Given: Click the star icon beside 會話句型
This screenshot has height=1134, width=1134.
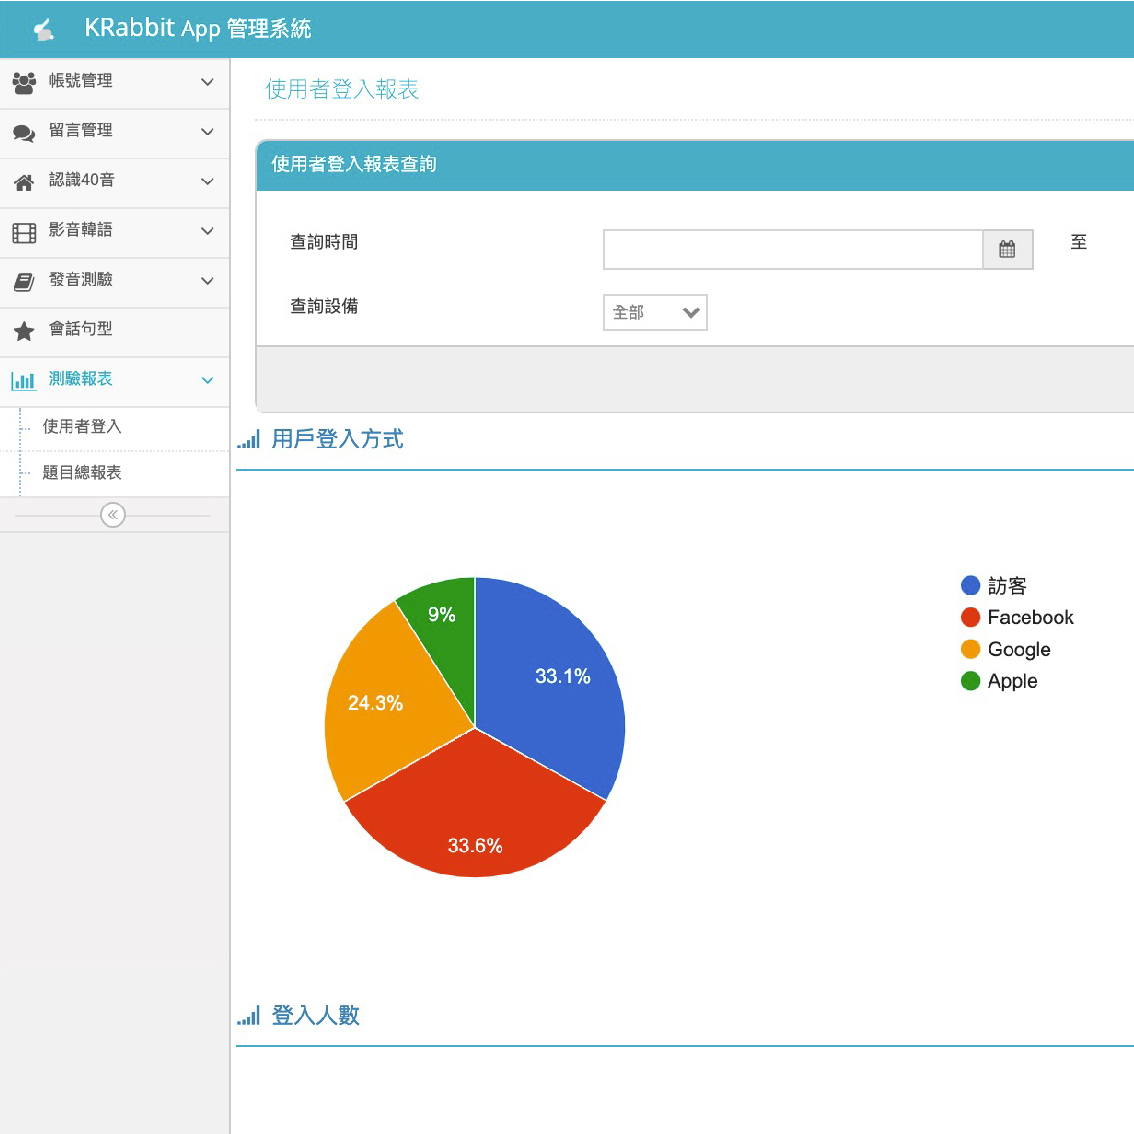Looking at the screenshot, I should (x=24, y=331).
